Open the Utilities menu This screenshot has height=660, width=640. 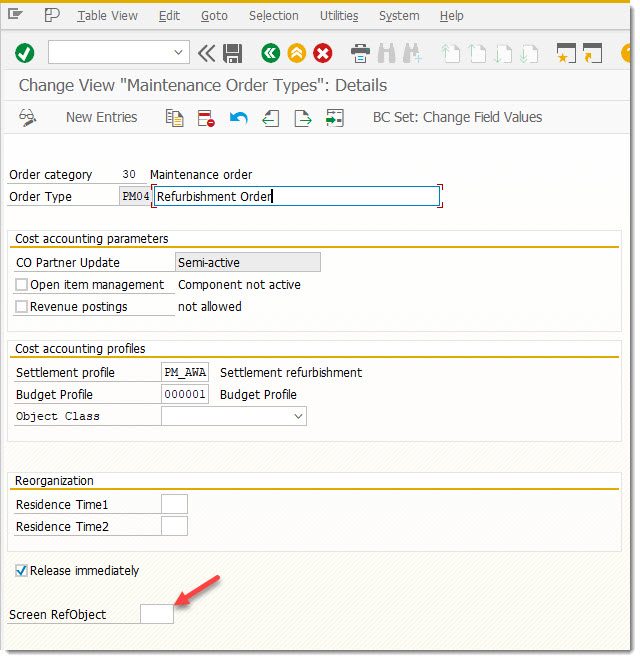[339, 16]
